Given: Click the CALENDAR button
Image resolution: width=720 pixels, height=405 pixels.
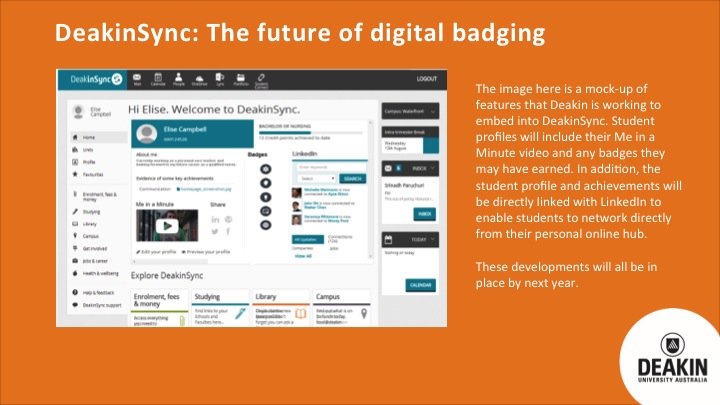Looking at the screenshot, I should coord(420,285).
